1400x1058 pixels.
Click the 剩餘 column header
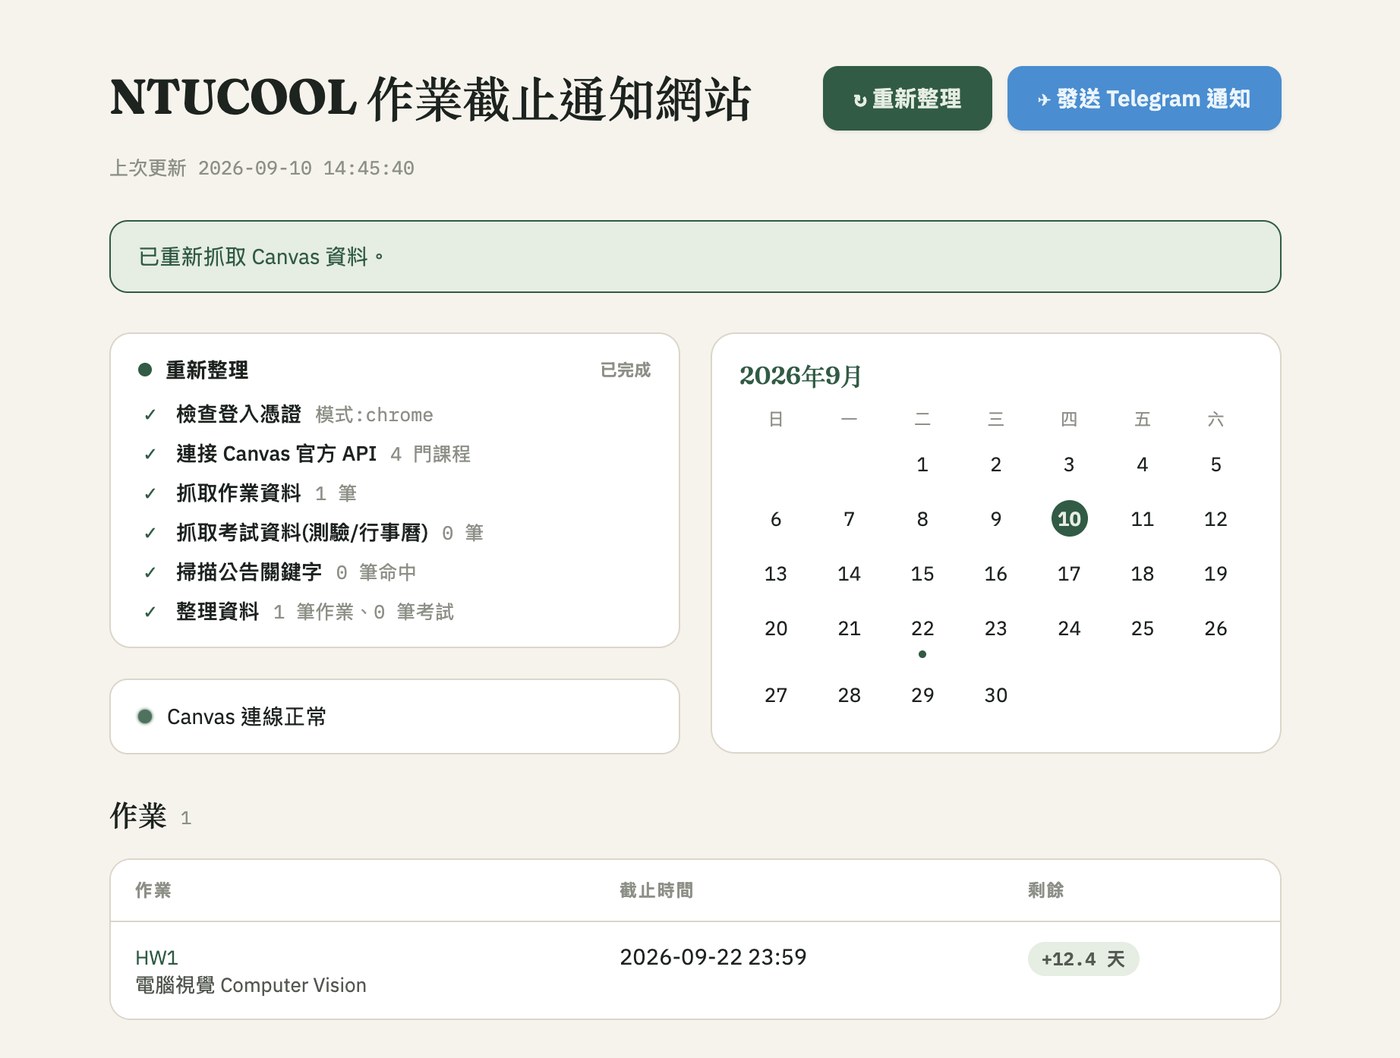click(1046, 890)
